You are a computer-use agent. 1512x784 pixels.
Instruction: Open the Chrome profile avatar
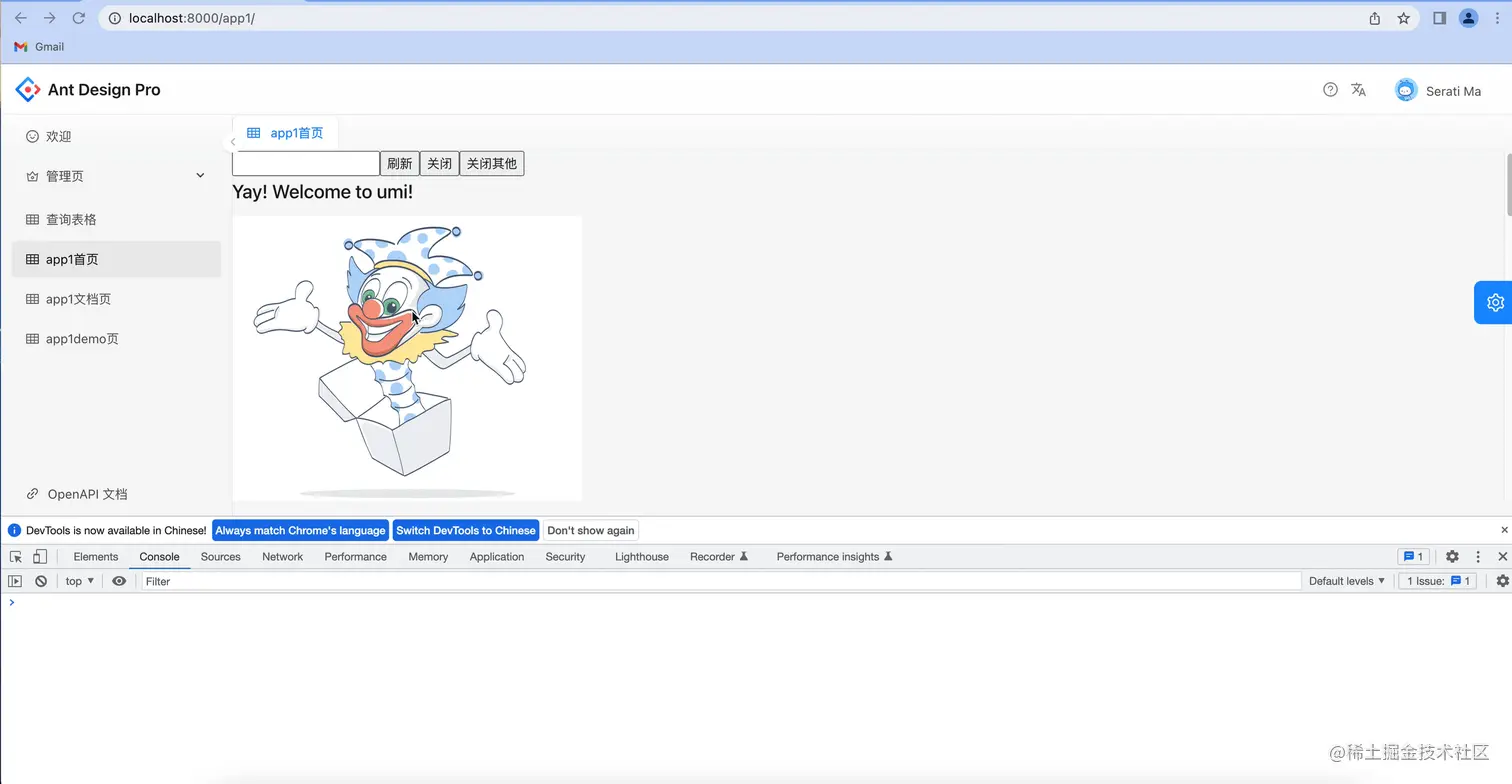click(1468, 18)
